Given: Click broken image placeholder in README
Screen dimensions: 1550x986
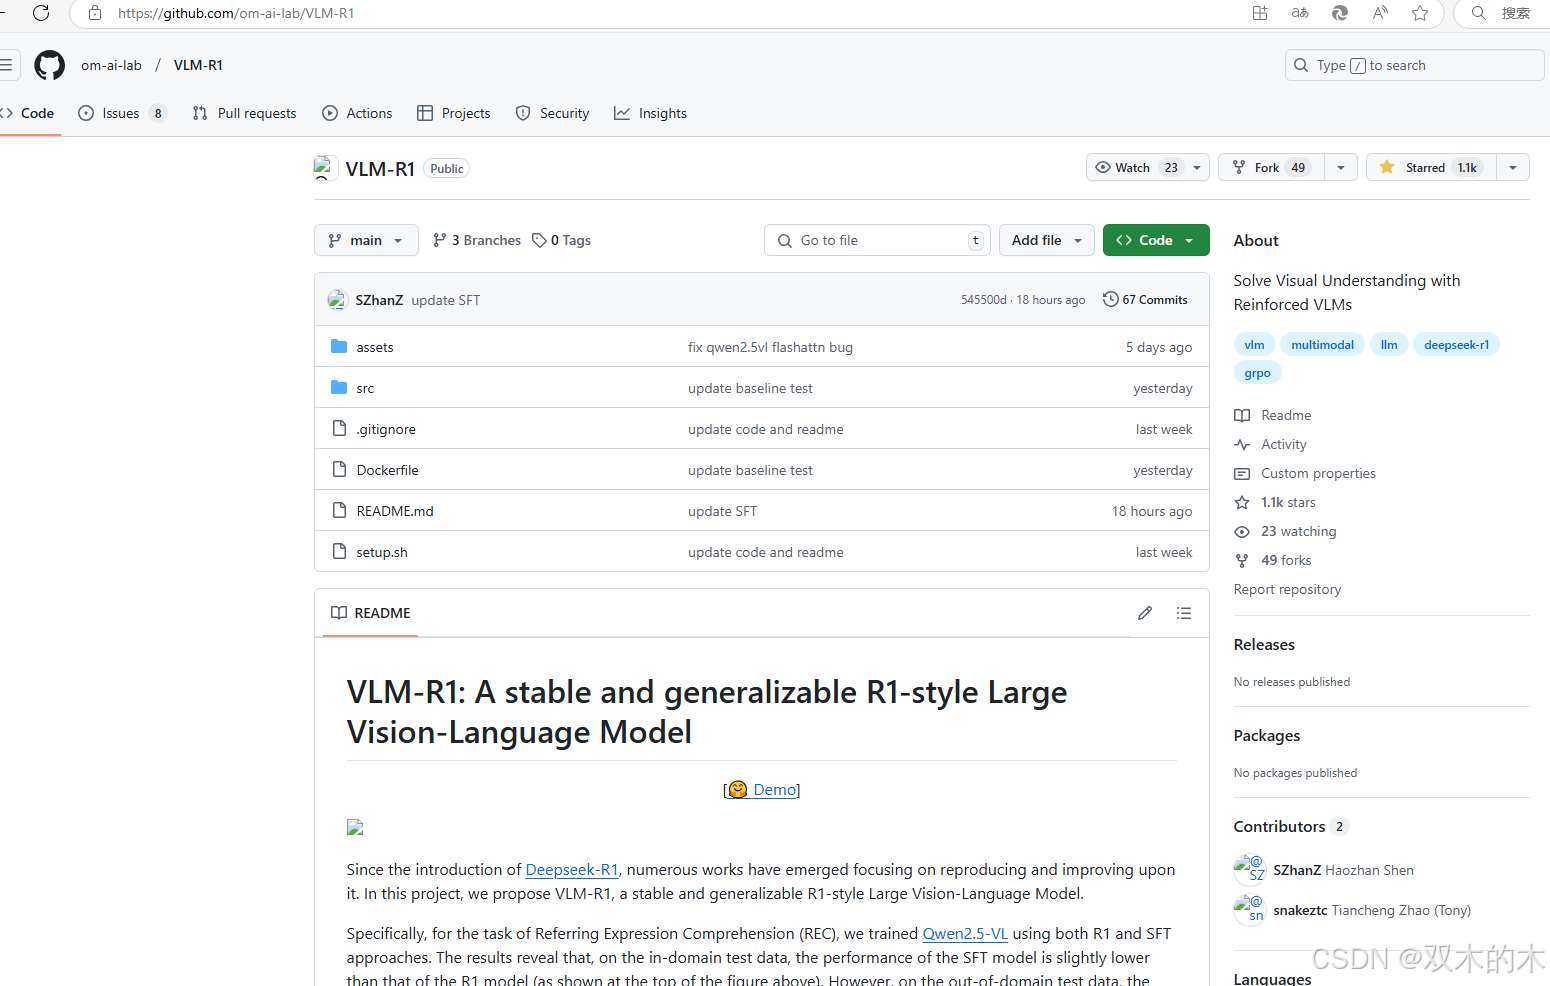Looking at the screenshot, I should [355, 827].
